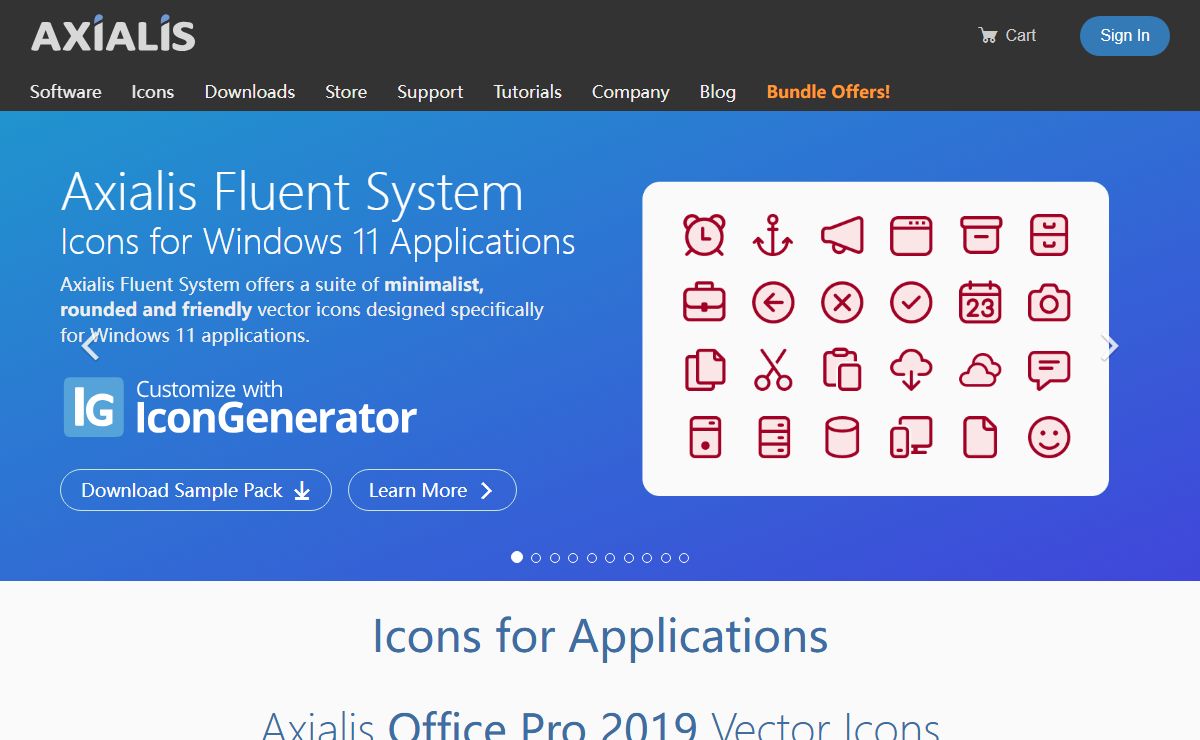Screen dimensions: 1200x740
Task: Click the chat comment bubble icon
Action: click(1049, 371)
